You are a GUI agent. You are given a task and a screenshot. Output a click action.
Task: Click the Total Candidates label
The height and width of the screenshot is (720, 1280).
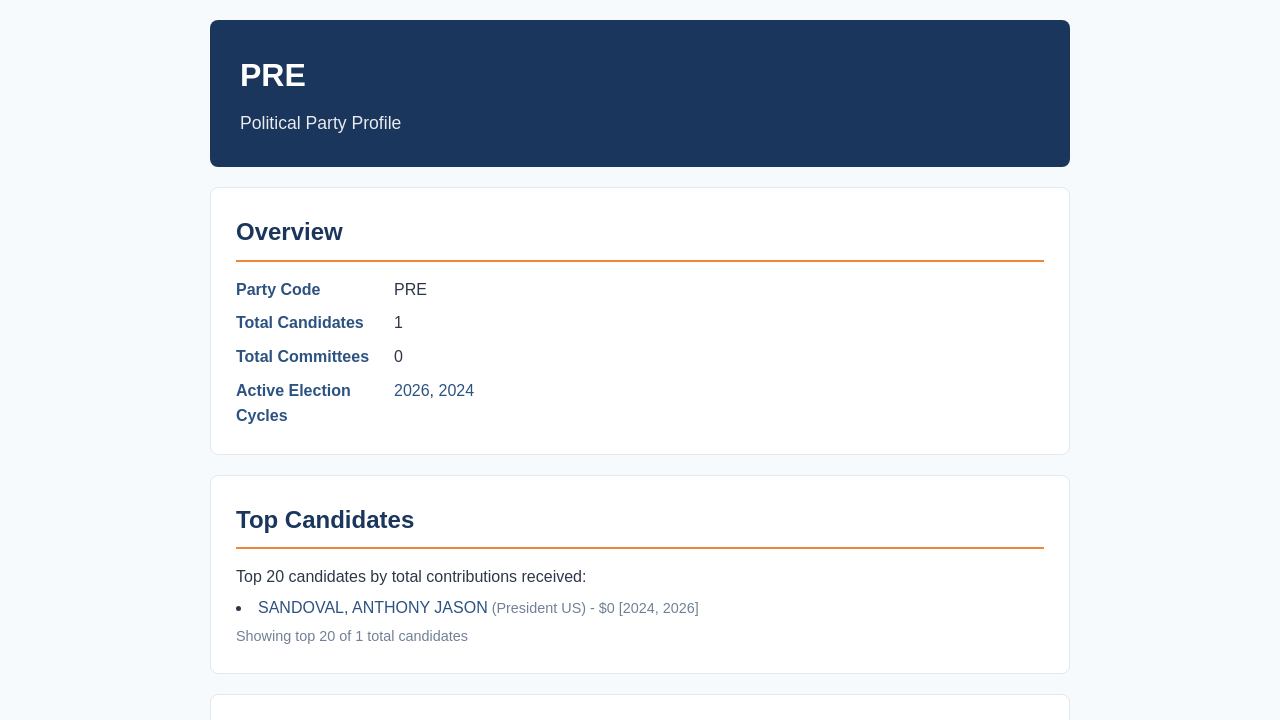pos(300,323)
